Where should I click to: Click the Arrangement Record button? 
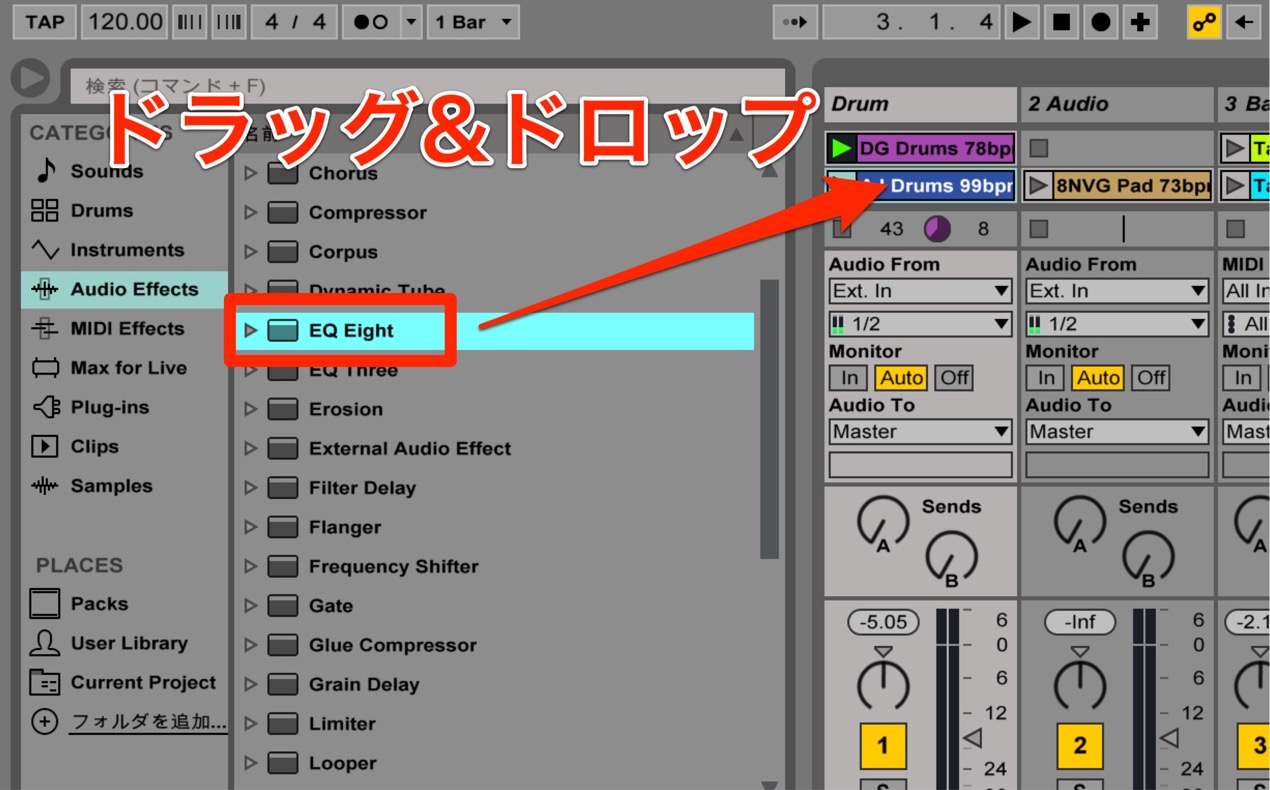1101,22
